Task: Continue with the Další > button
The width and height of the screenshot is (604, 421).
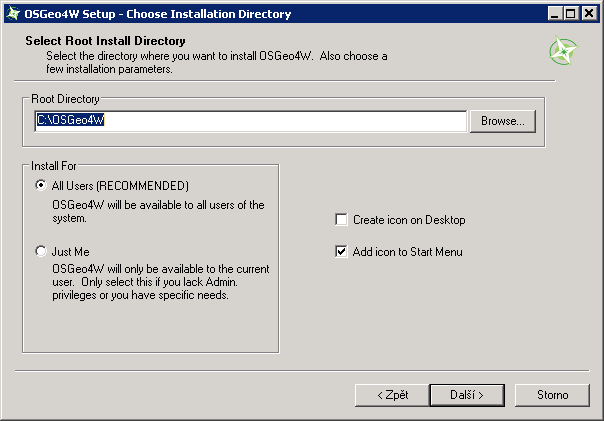Action: click(467, 395)
